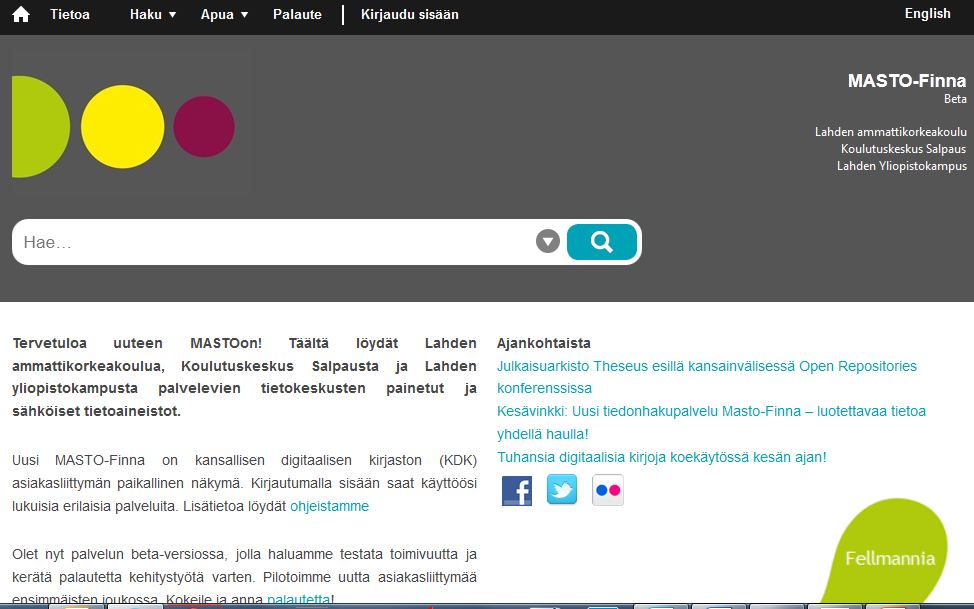Click the Lahden Yliopistokampus text
This screenshot has height=609, width=974.
tap(901, 166)
